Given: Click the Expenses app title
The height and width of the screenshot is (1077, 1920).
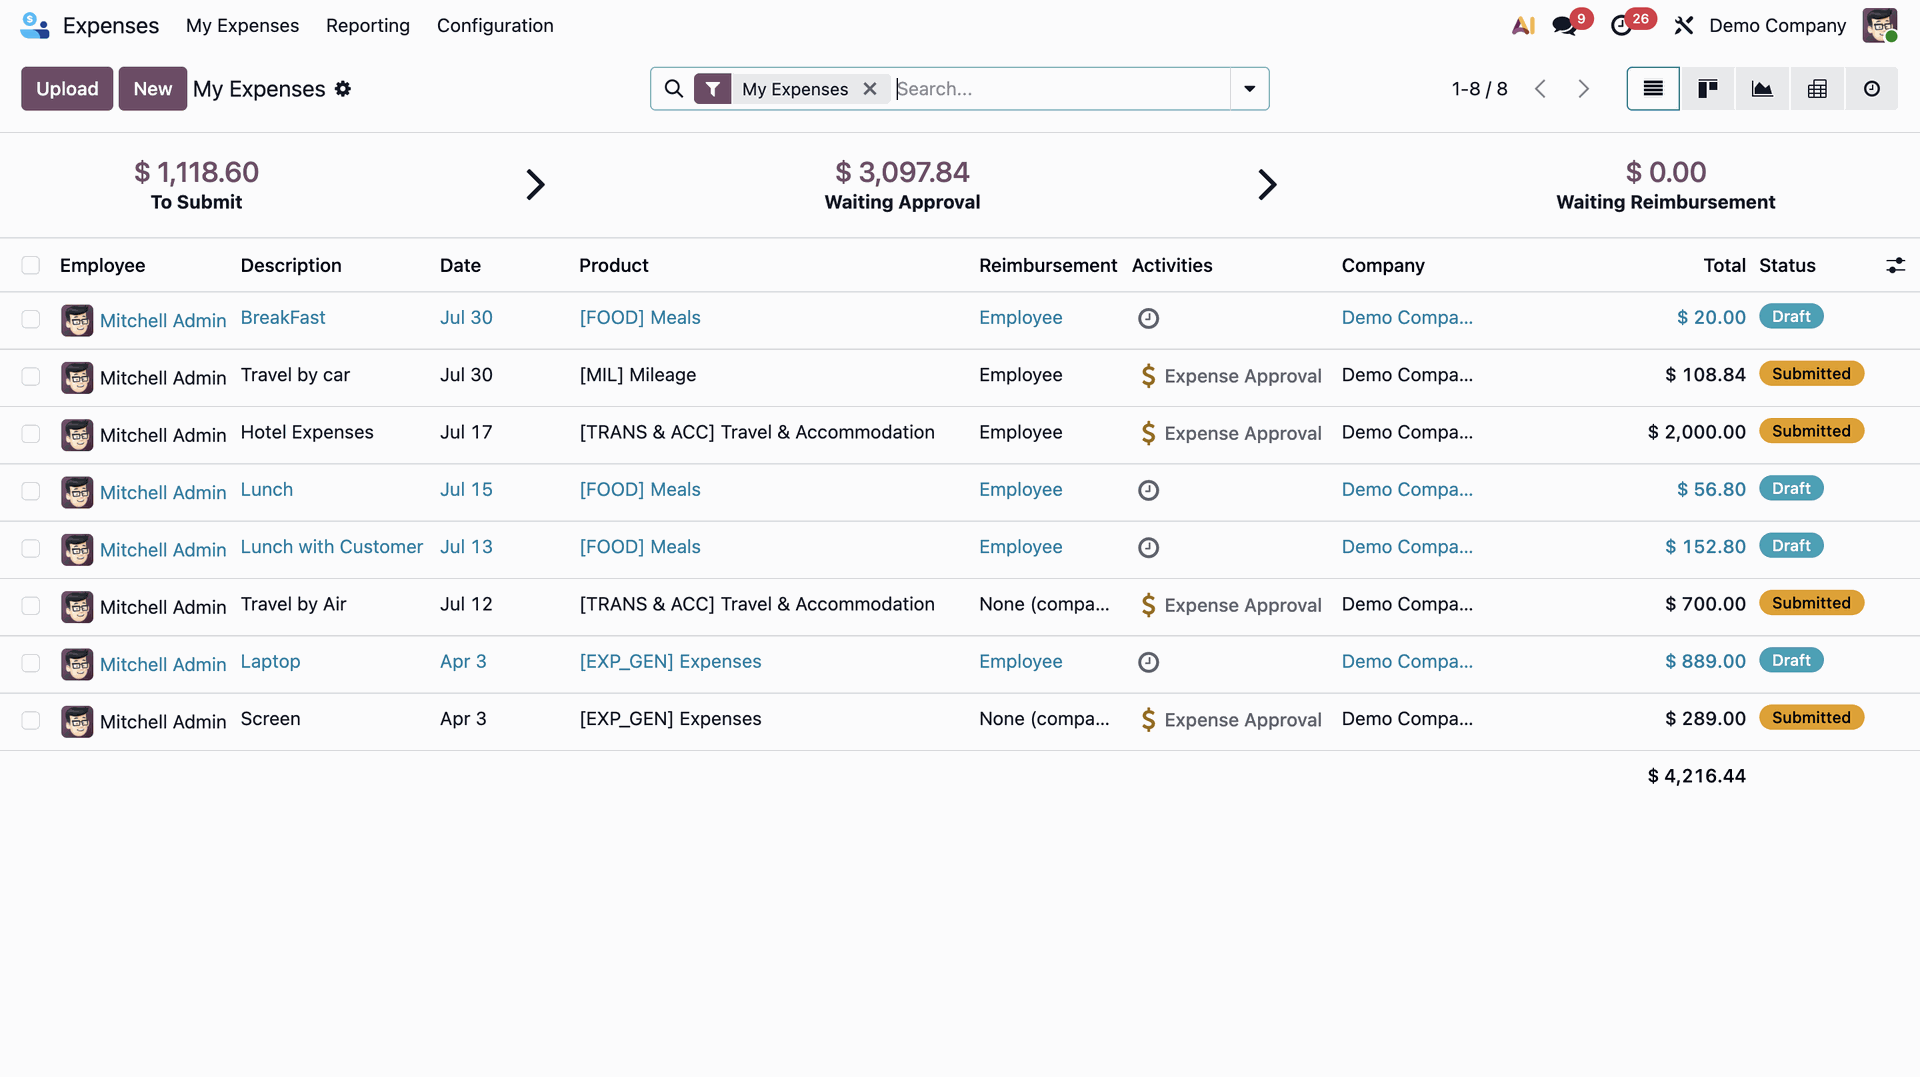Looking at the screenshot, I should 111,26.
